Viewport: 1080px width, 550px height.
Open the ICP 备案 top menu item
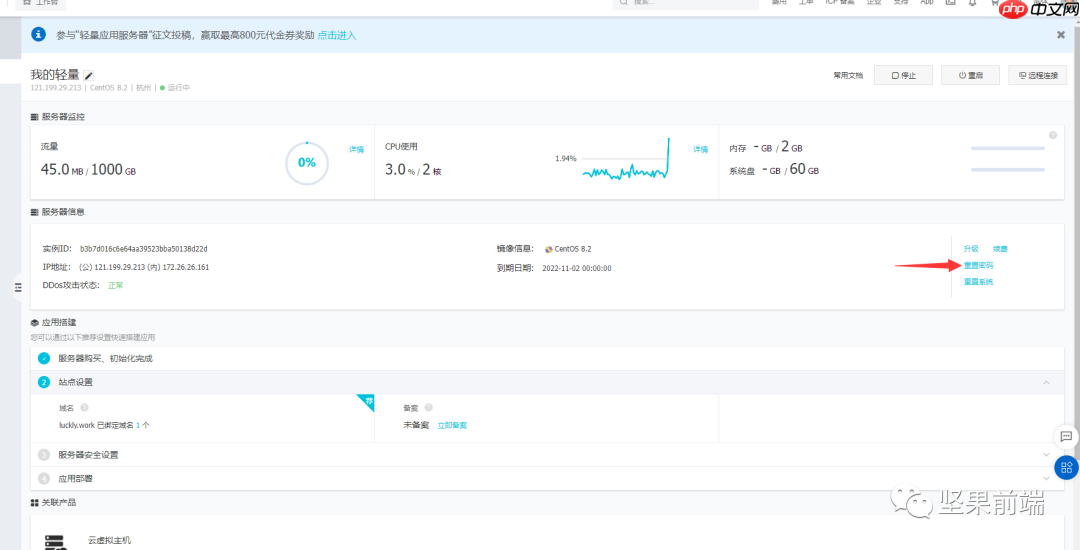tap(840, 3)
